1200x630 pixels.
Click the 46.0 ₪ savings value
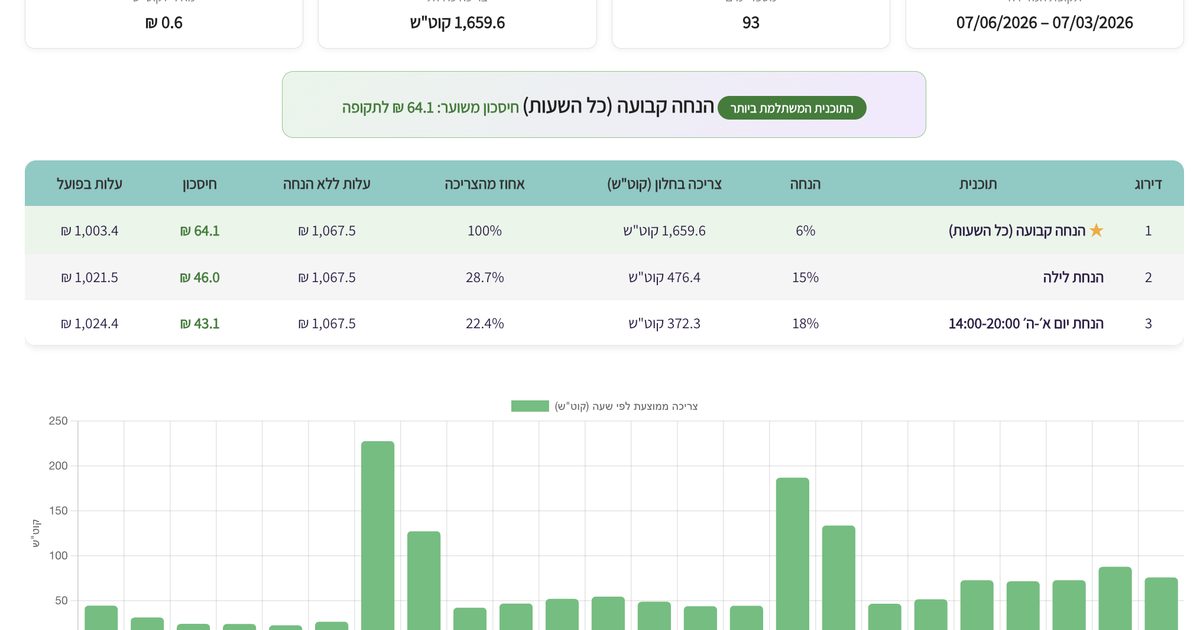[200, 277]
